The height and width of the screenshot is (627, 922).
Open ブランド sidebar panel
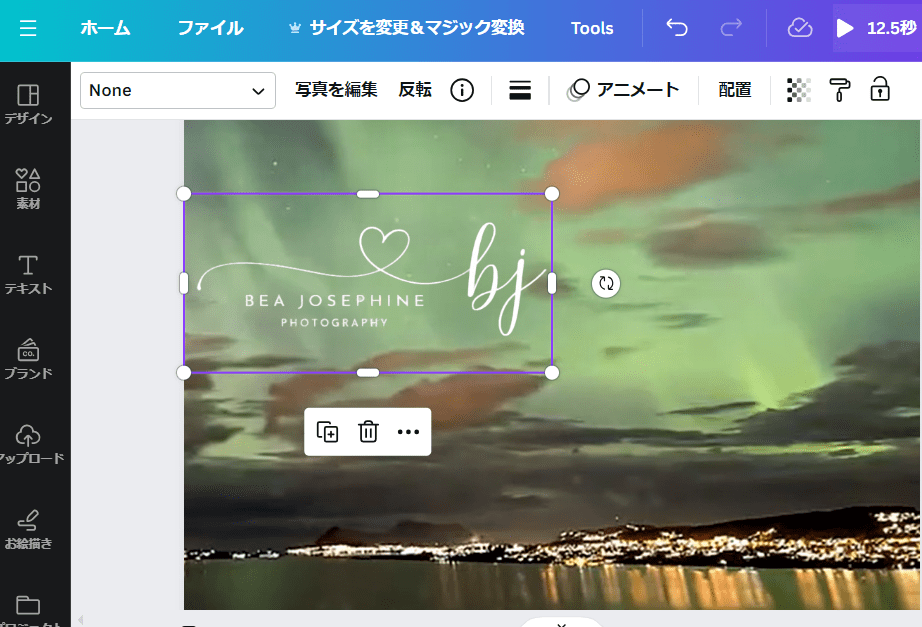28,359
